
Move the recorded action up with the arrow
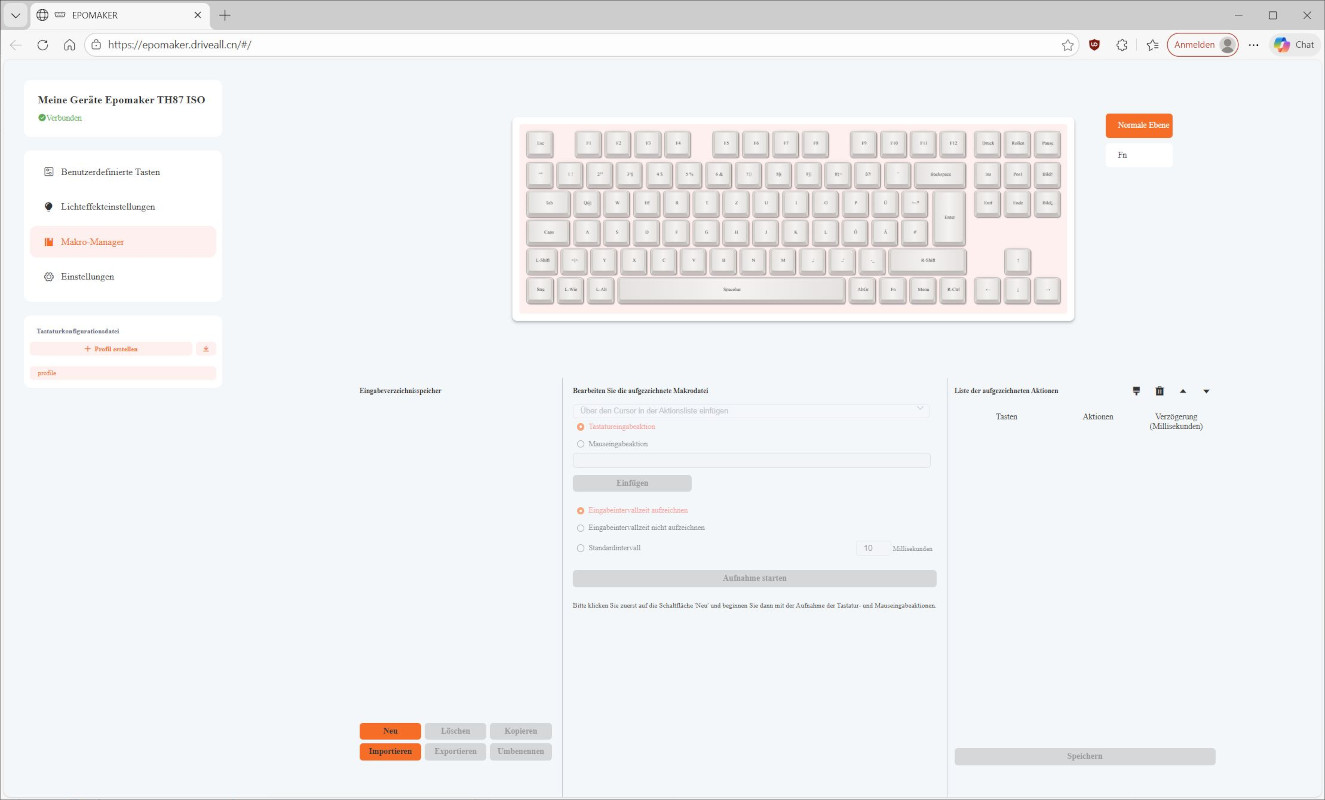(1183, 391)
